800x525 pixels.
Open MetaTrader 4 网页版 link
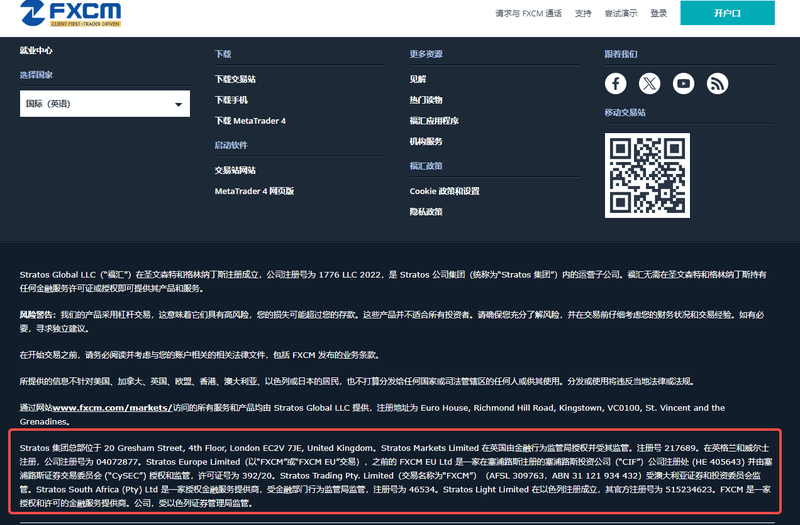tap(254, 191)
